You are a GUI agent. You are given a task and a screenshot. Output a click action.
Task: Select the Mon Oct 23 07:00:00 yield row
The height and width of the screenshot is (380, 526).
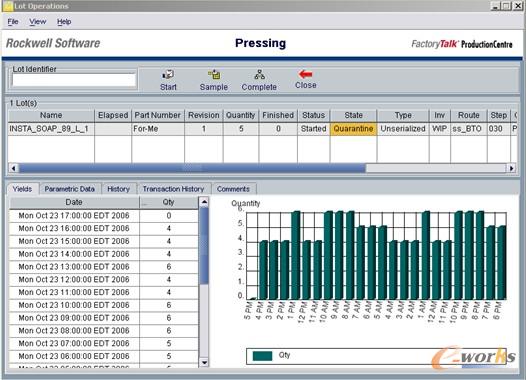point(104,343)
